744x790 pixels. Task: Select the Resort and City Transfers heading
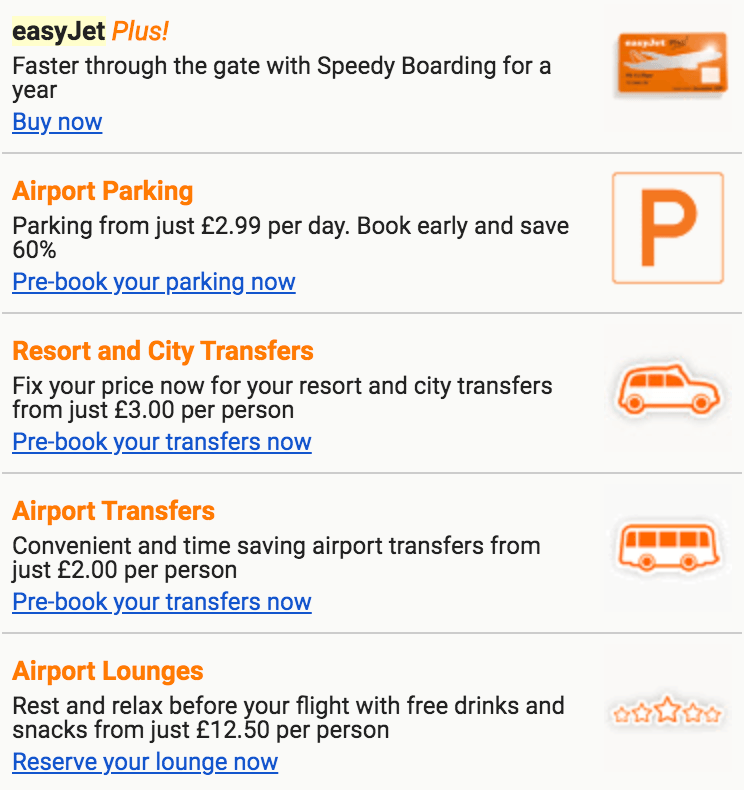point(163,351)
